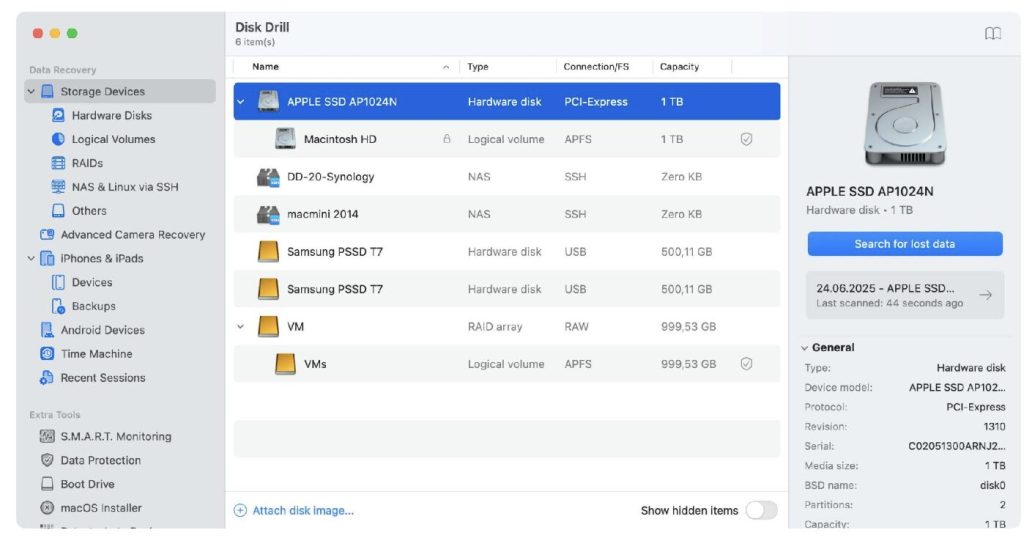Click the RAID array type of VM row
1024x541 pixels.
pyautogui.click(x=494, y=326)
